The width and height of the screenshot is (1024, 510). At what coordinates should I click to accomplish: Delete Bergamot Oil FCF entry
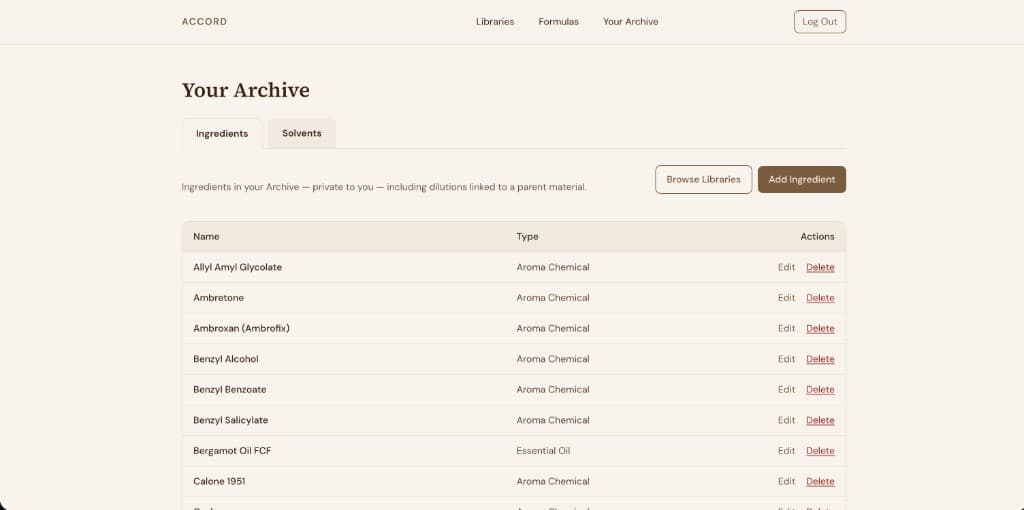coord(820,451)
